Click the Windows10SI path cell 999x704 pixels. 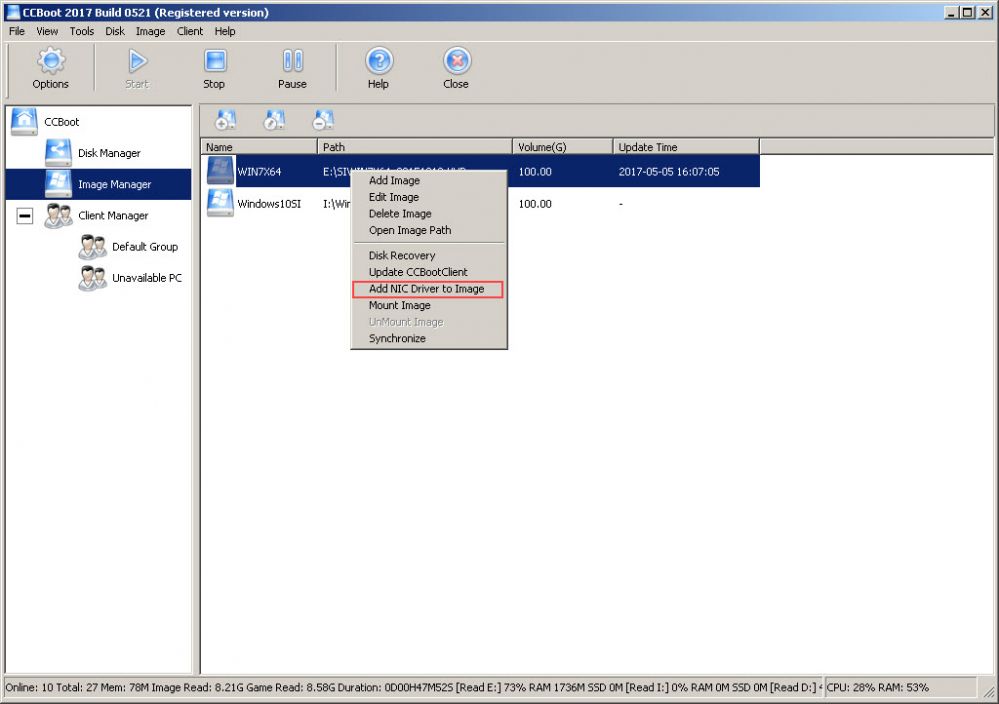tap(336, 204)
